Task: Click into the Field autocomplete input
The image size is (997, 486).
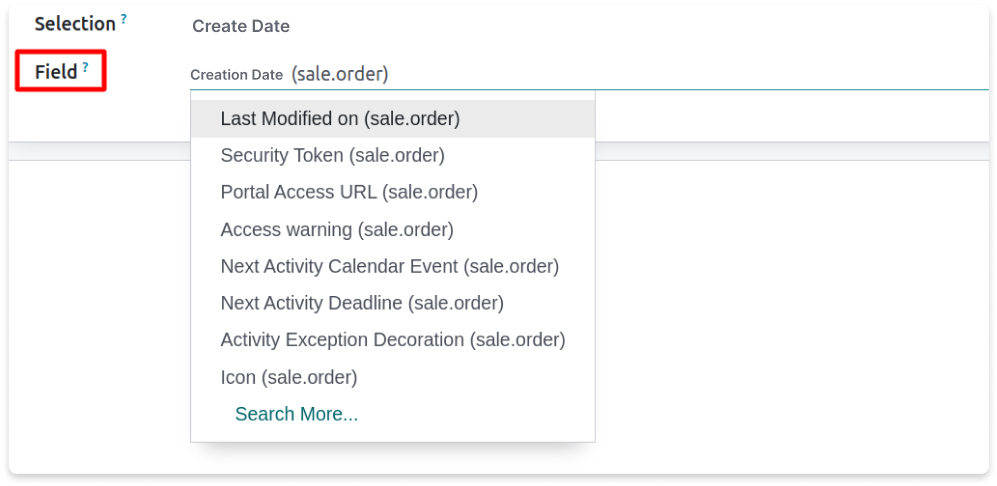Action: point(589,74)
